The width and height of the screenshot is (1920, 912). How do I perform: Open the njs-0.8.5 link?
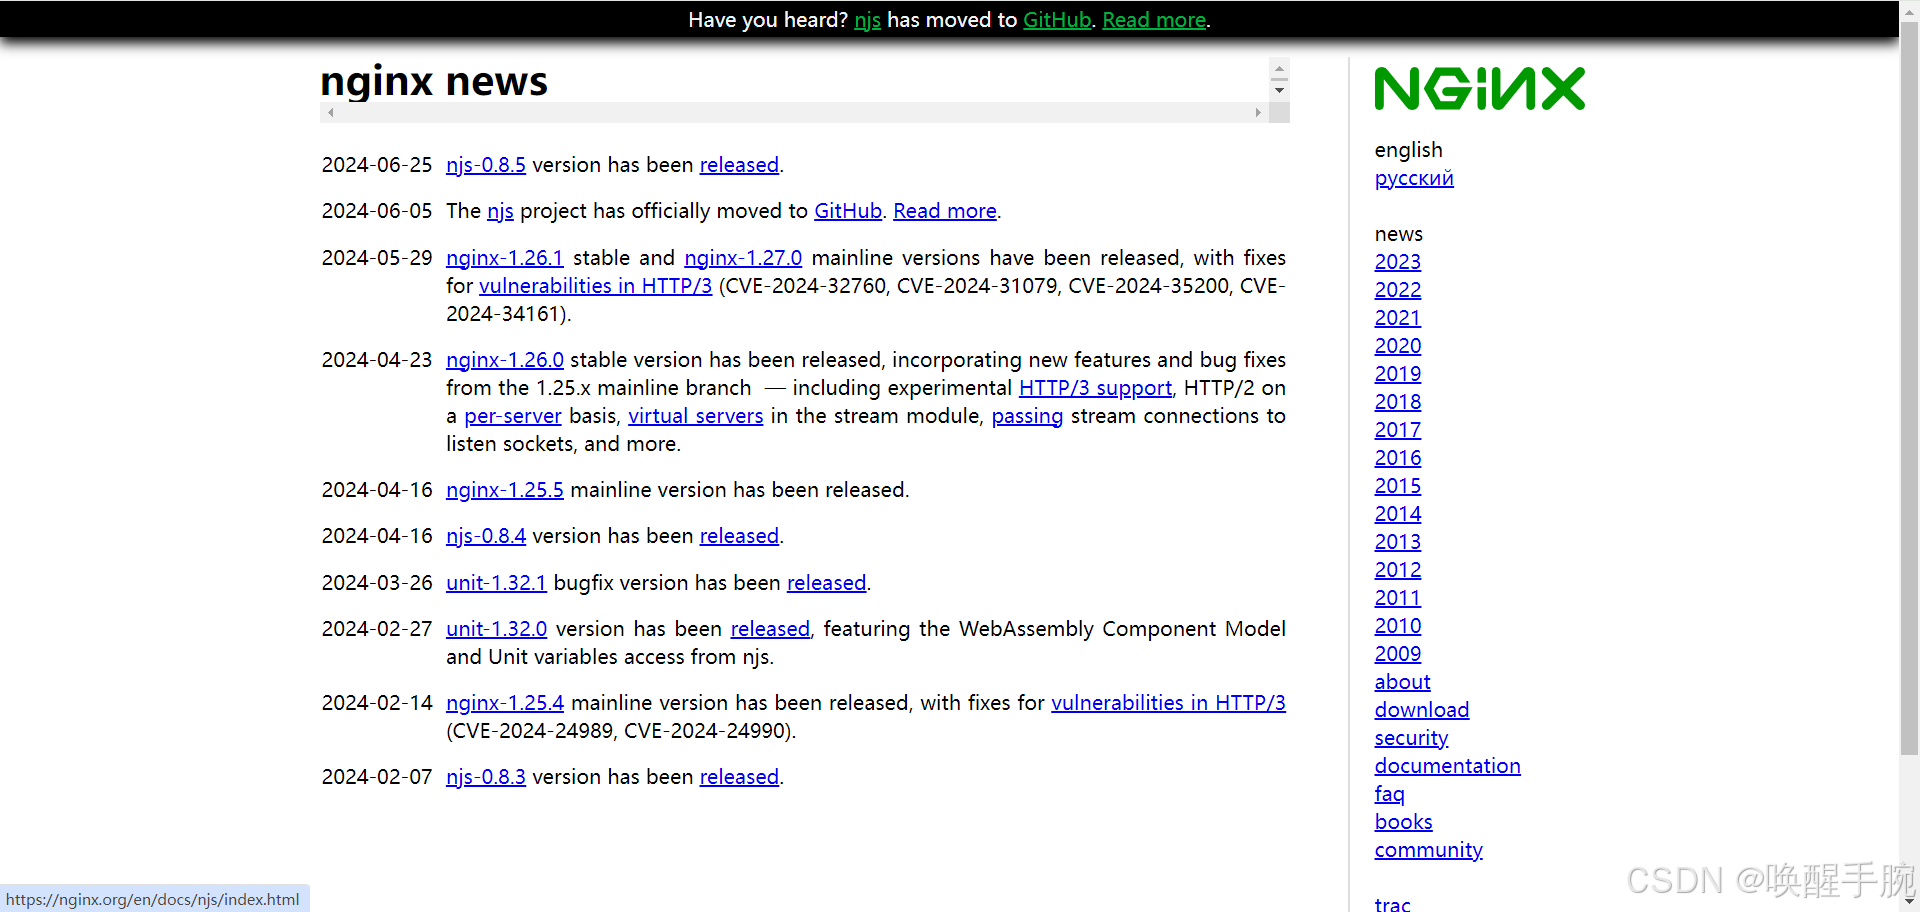[486, 165]
